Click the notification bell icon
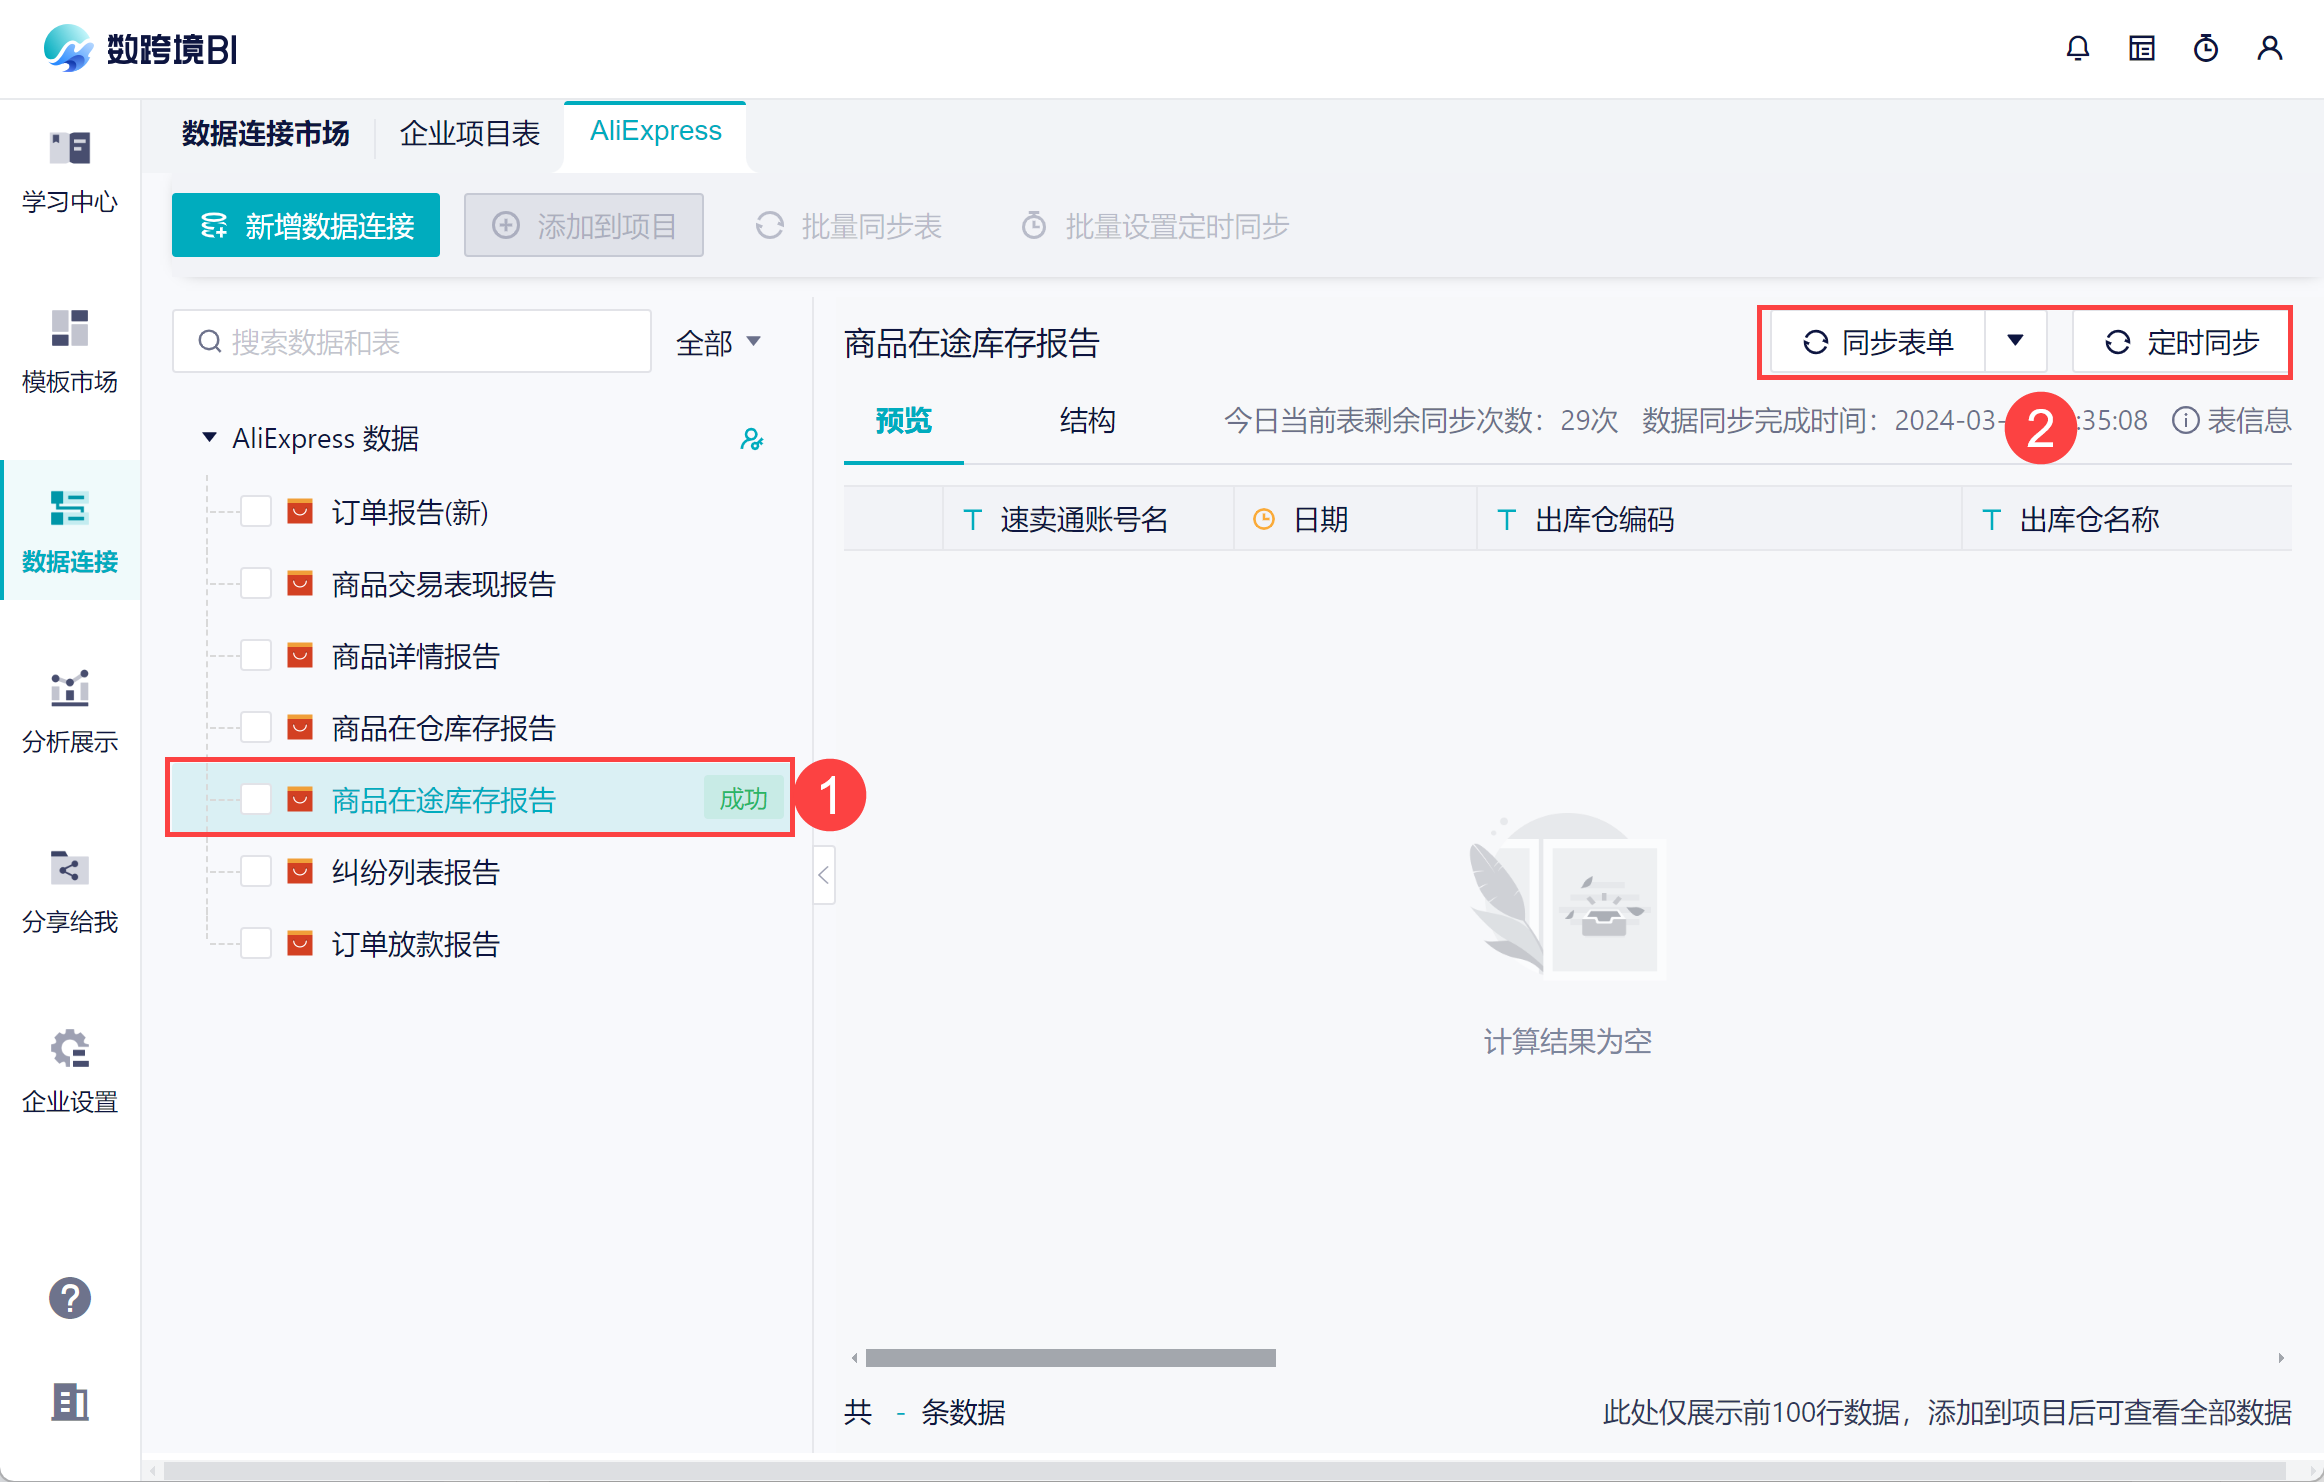The image size is (2324, 1482). pos(2077,48)
